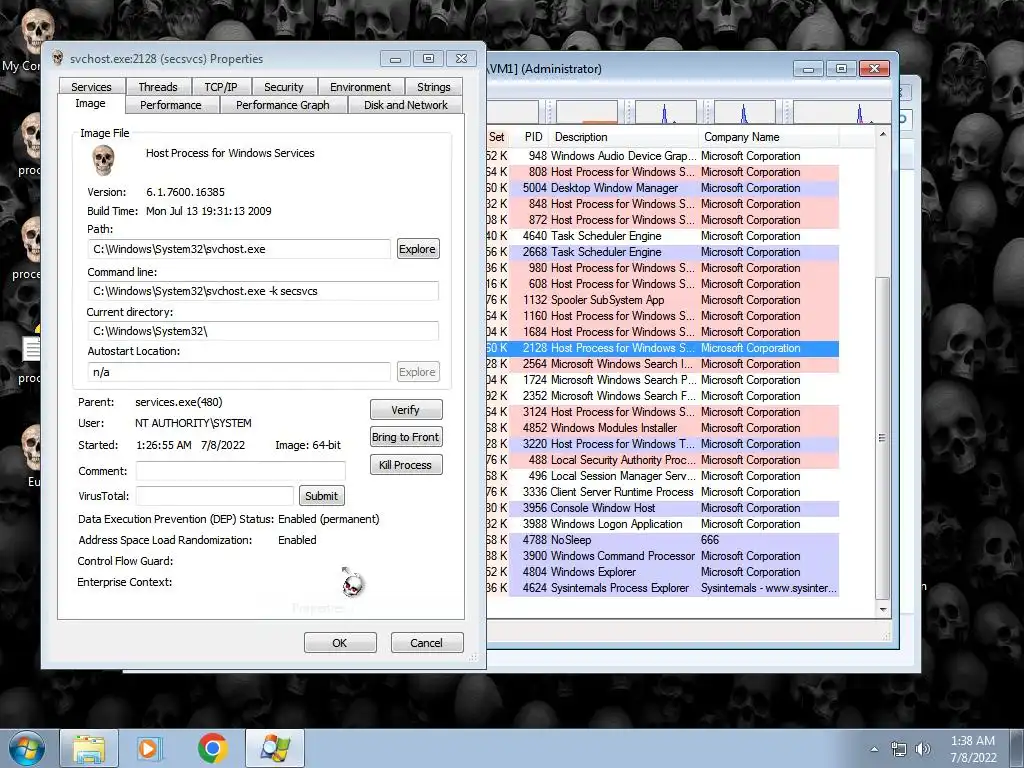Cancel the Properties dialog

(426, 643)
